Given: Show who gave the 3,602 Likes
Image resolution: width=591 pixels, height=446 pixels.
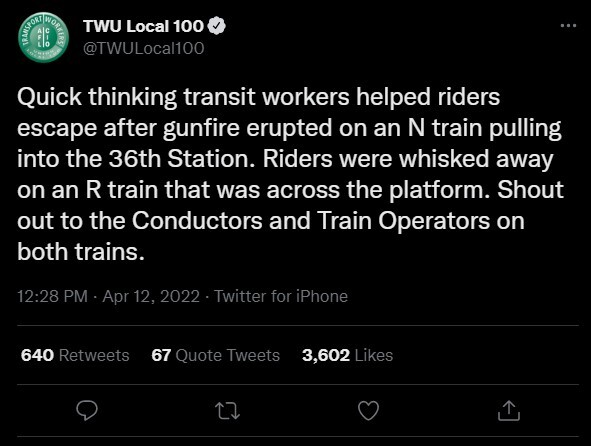Looking at the screenshot, I should [347, 355].
